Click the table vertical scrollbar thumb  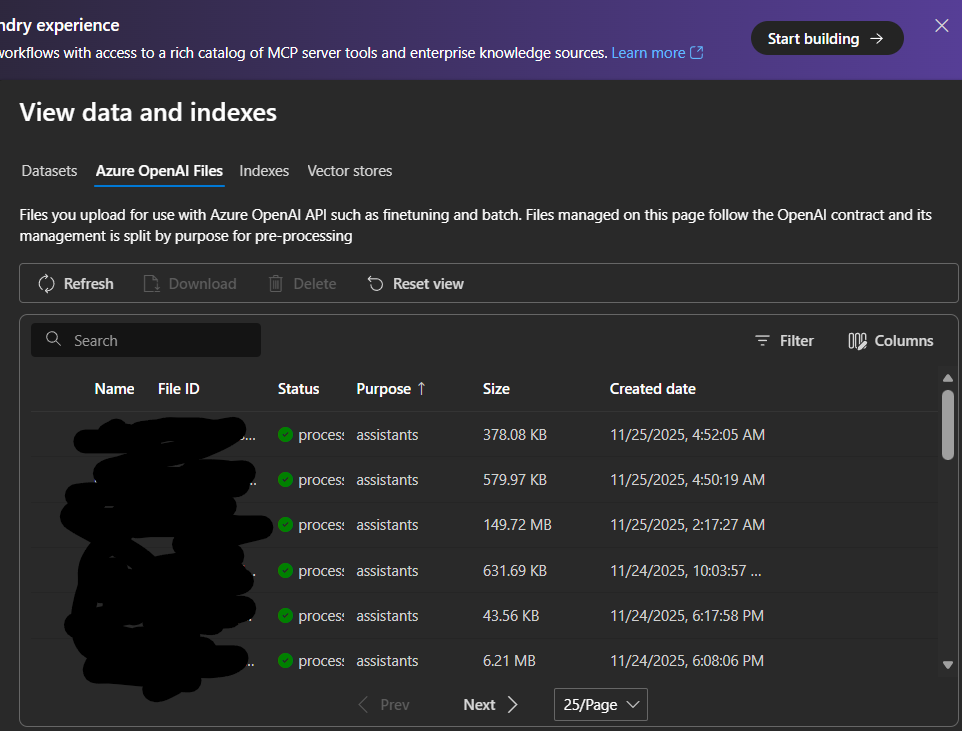coord(948,425)
